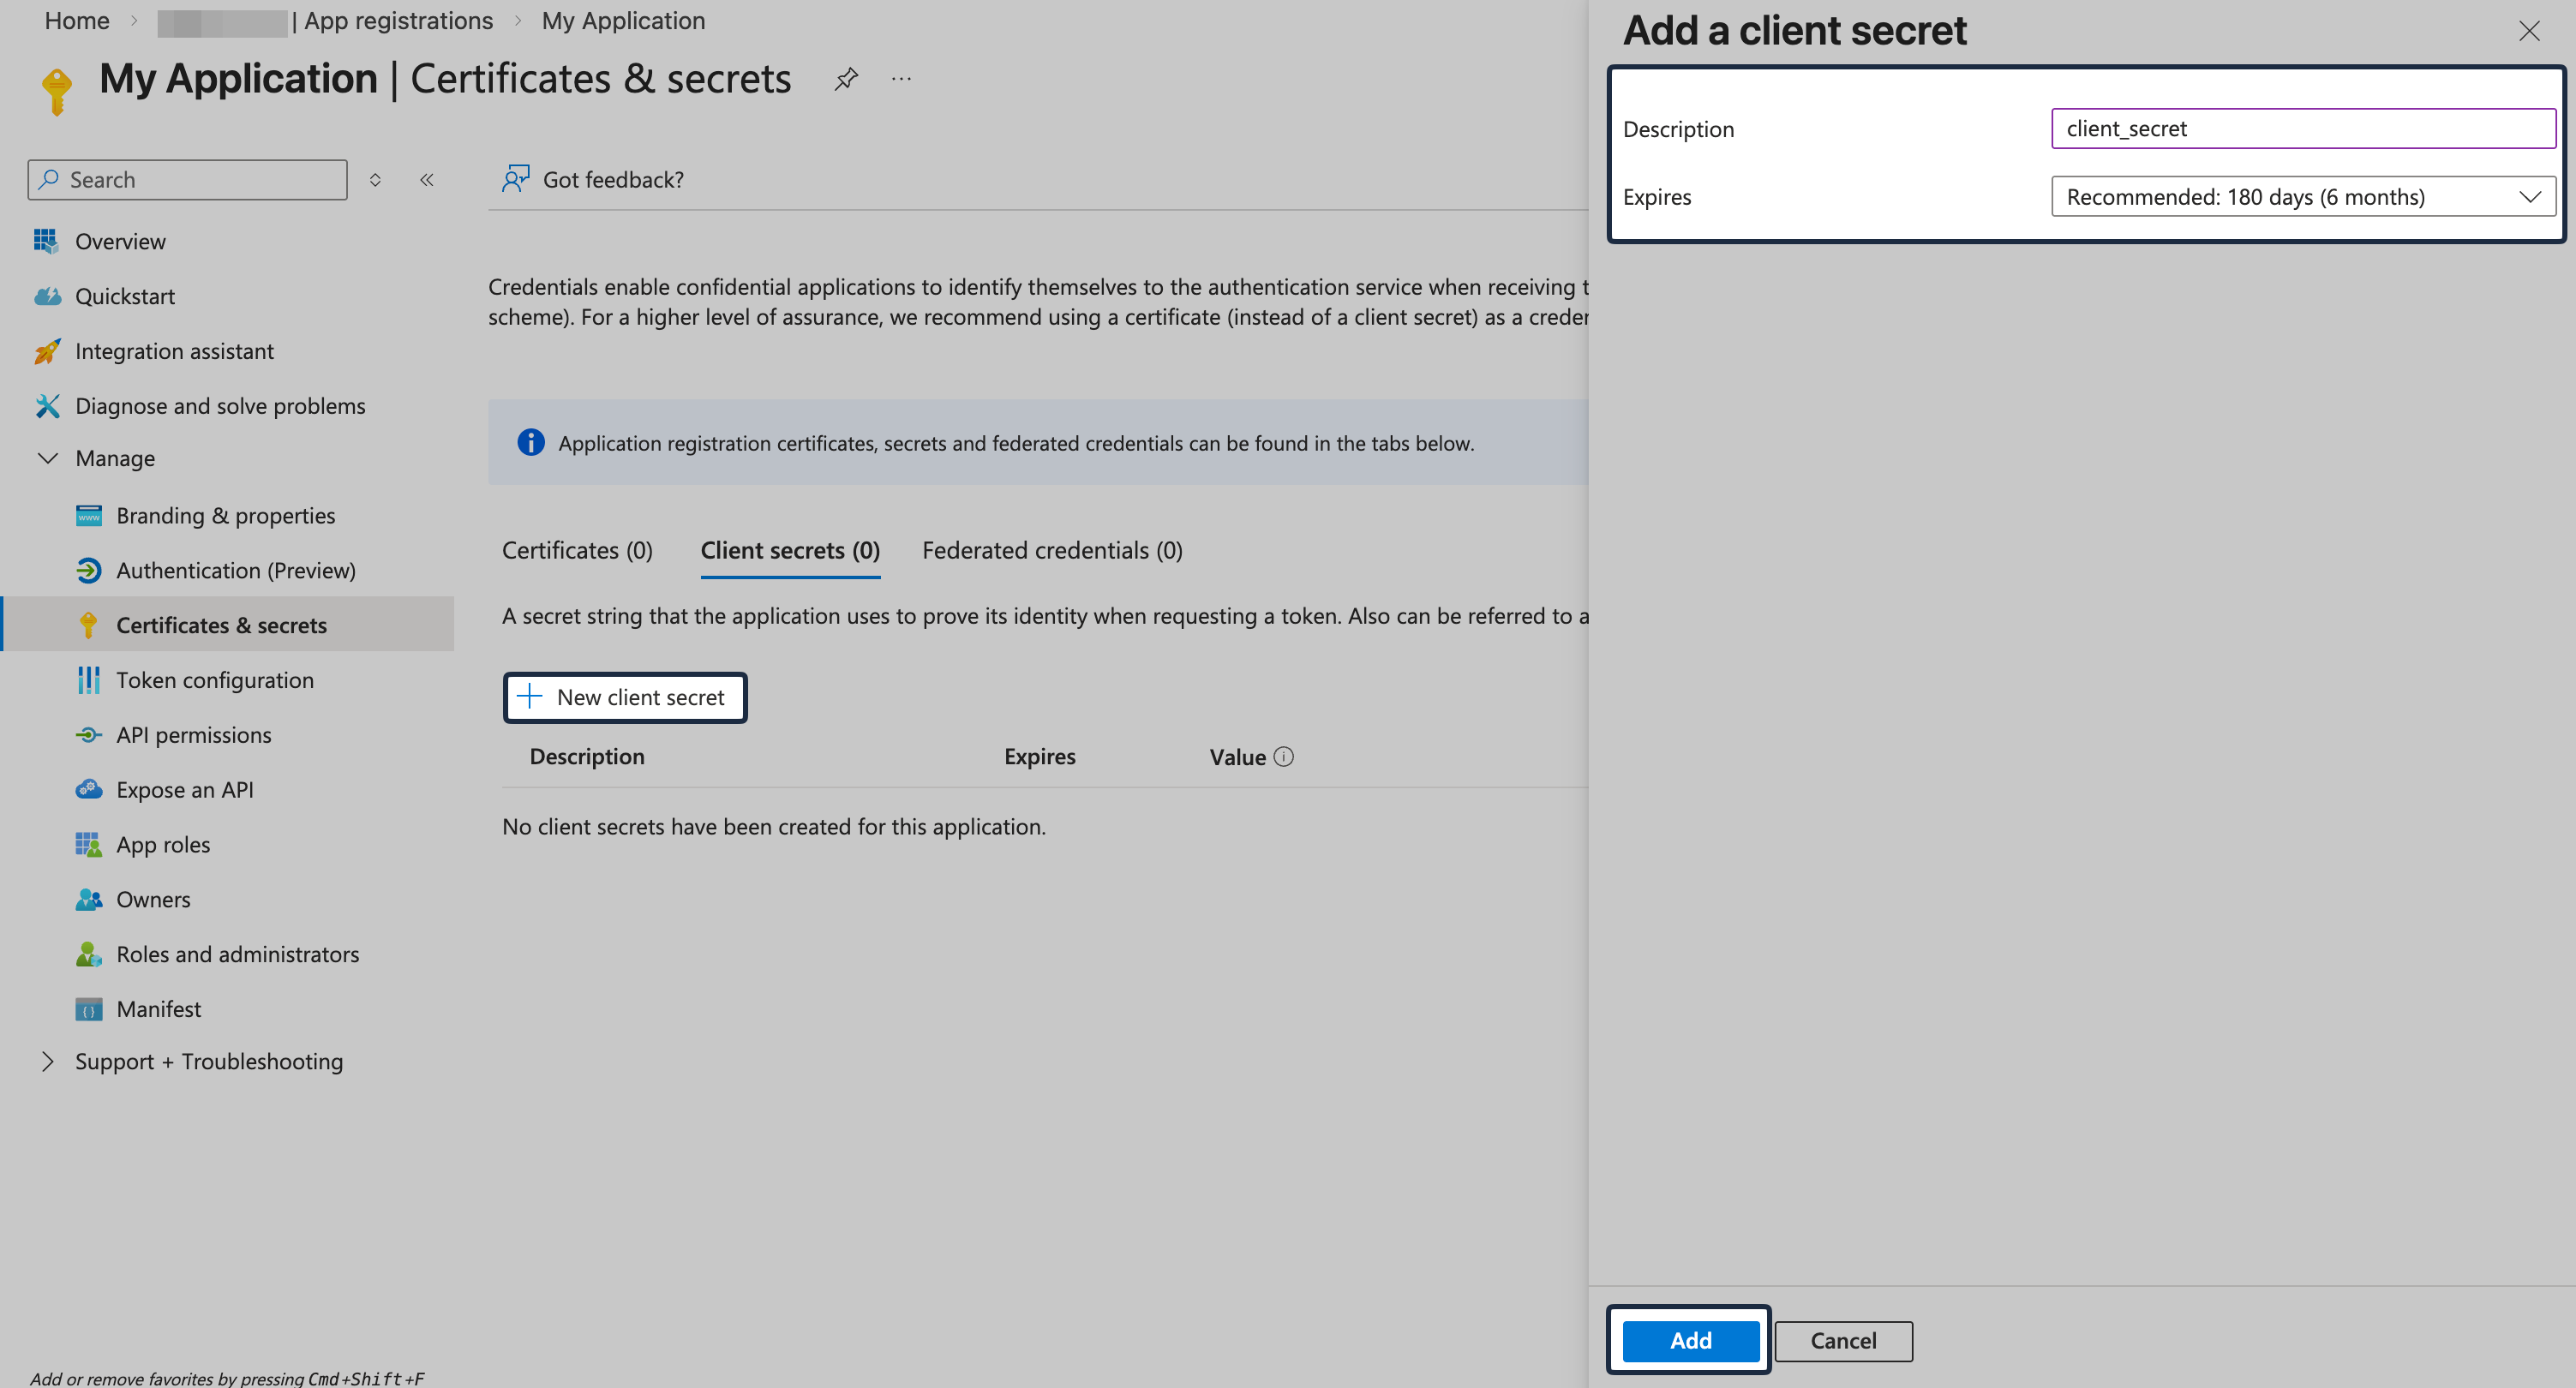This screenshot has height=1388, width=2576.
Task: Open Branding & properties settings
Action: coord(225,515)
